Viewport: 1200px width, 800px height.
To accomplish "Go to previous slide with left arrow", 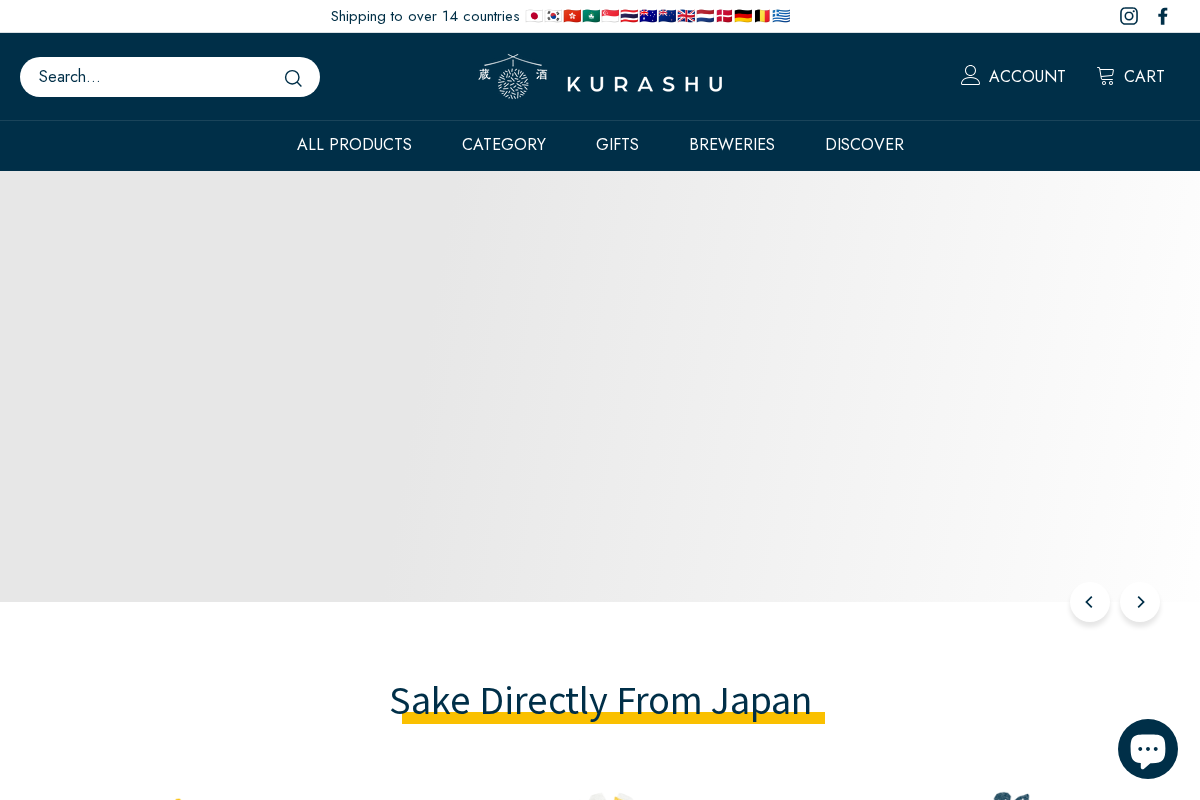I will coord(1090,602).
